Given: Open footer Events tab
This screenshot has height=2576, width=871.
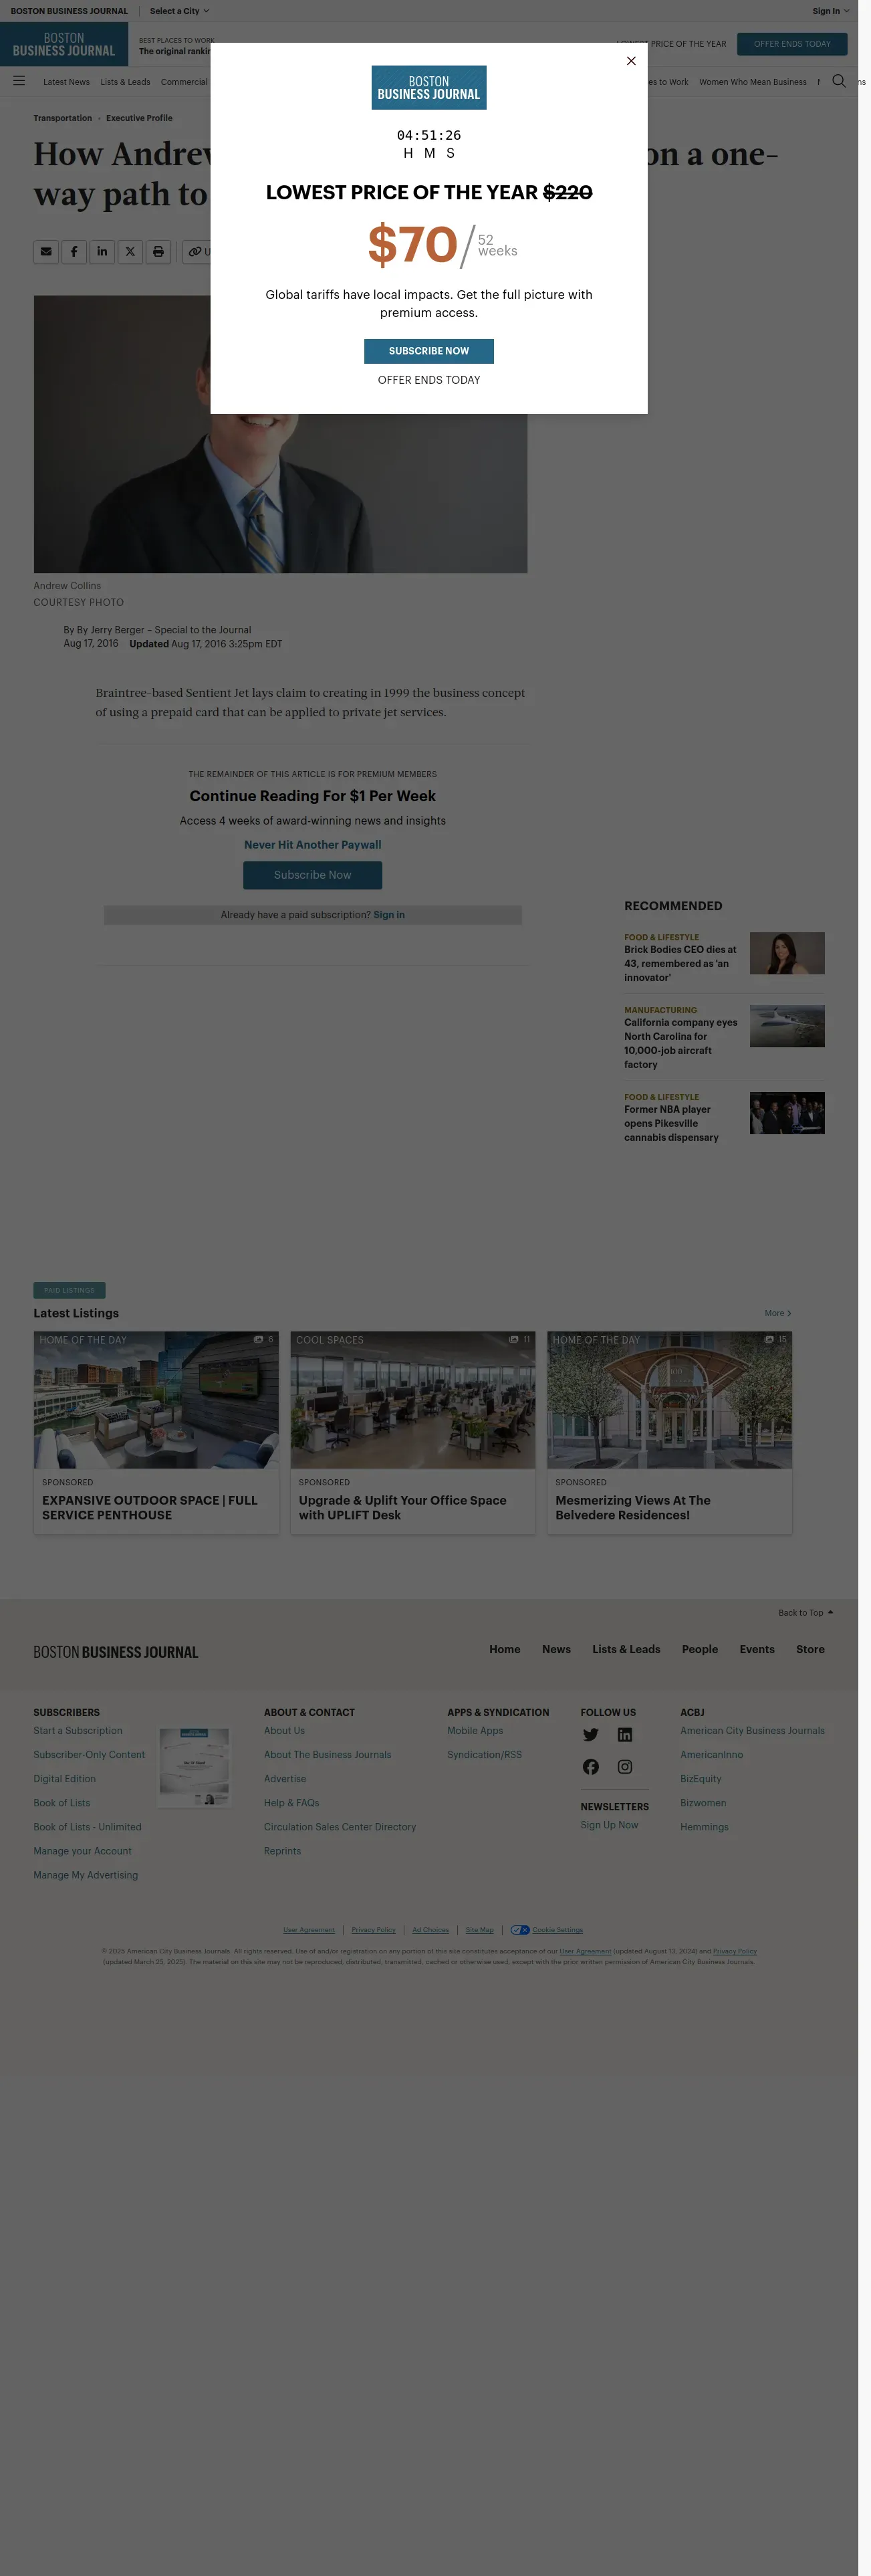Looking at the screenshot, I should [757, 1649].
